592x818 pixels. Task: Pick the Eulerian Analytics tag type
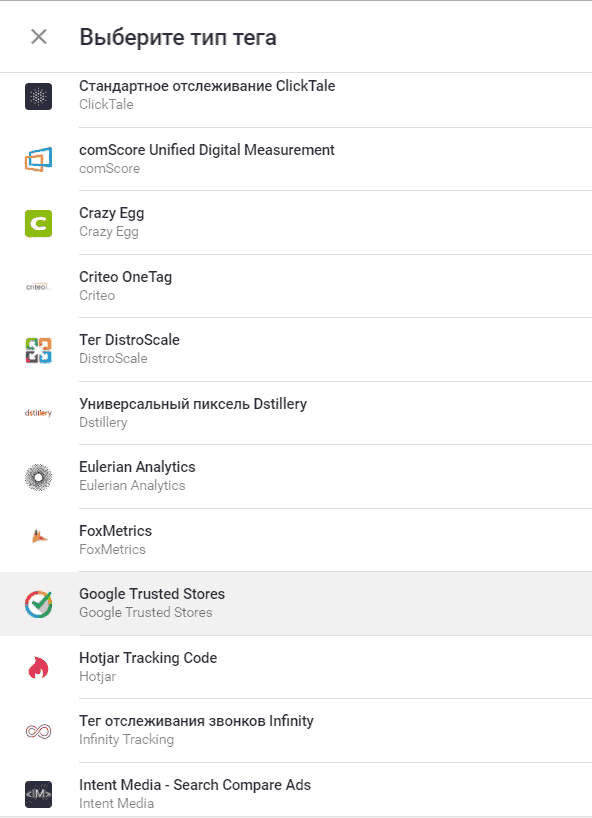296,477
